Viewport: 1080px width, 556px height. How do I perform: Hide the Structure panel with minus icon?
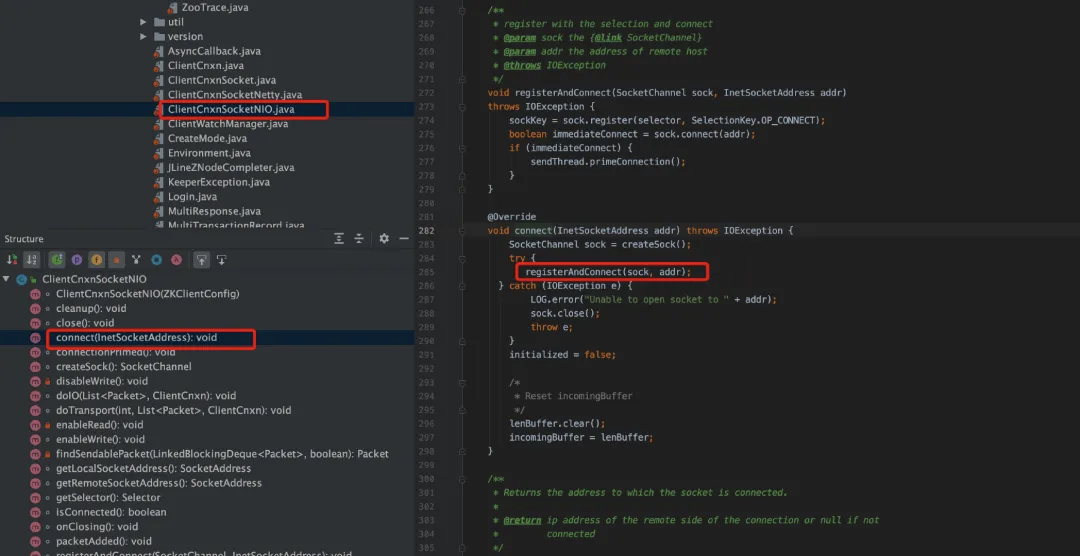(404, 238)
